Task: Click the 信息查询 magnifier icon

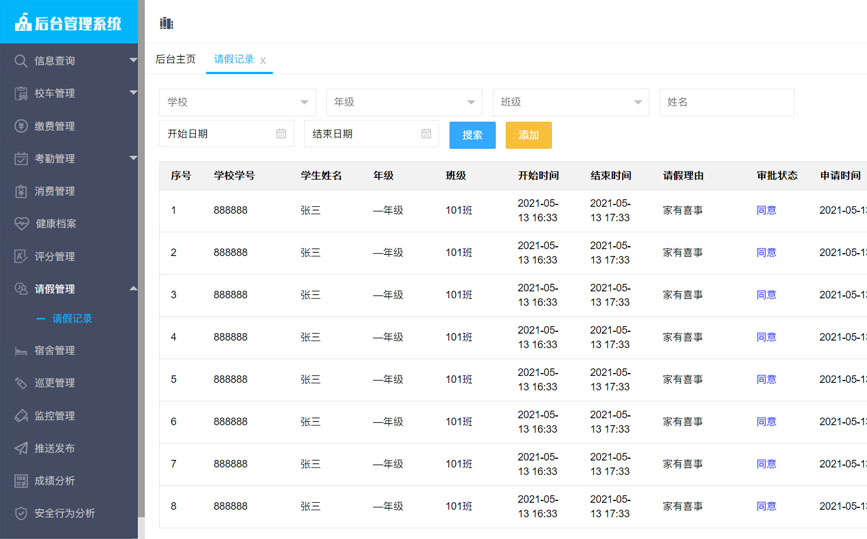Action: pos(20,61)
